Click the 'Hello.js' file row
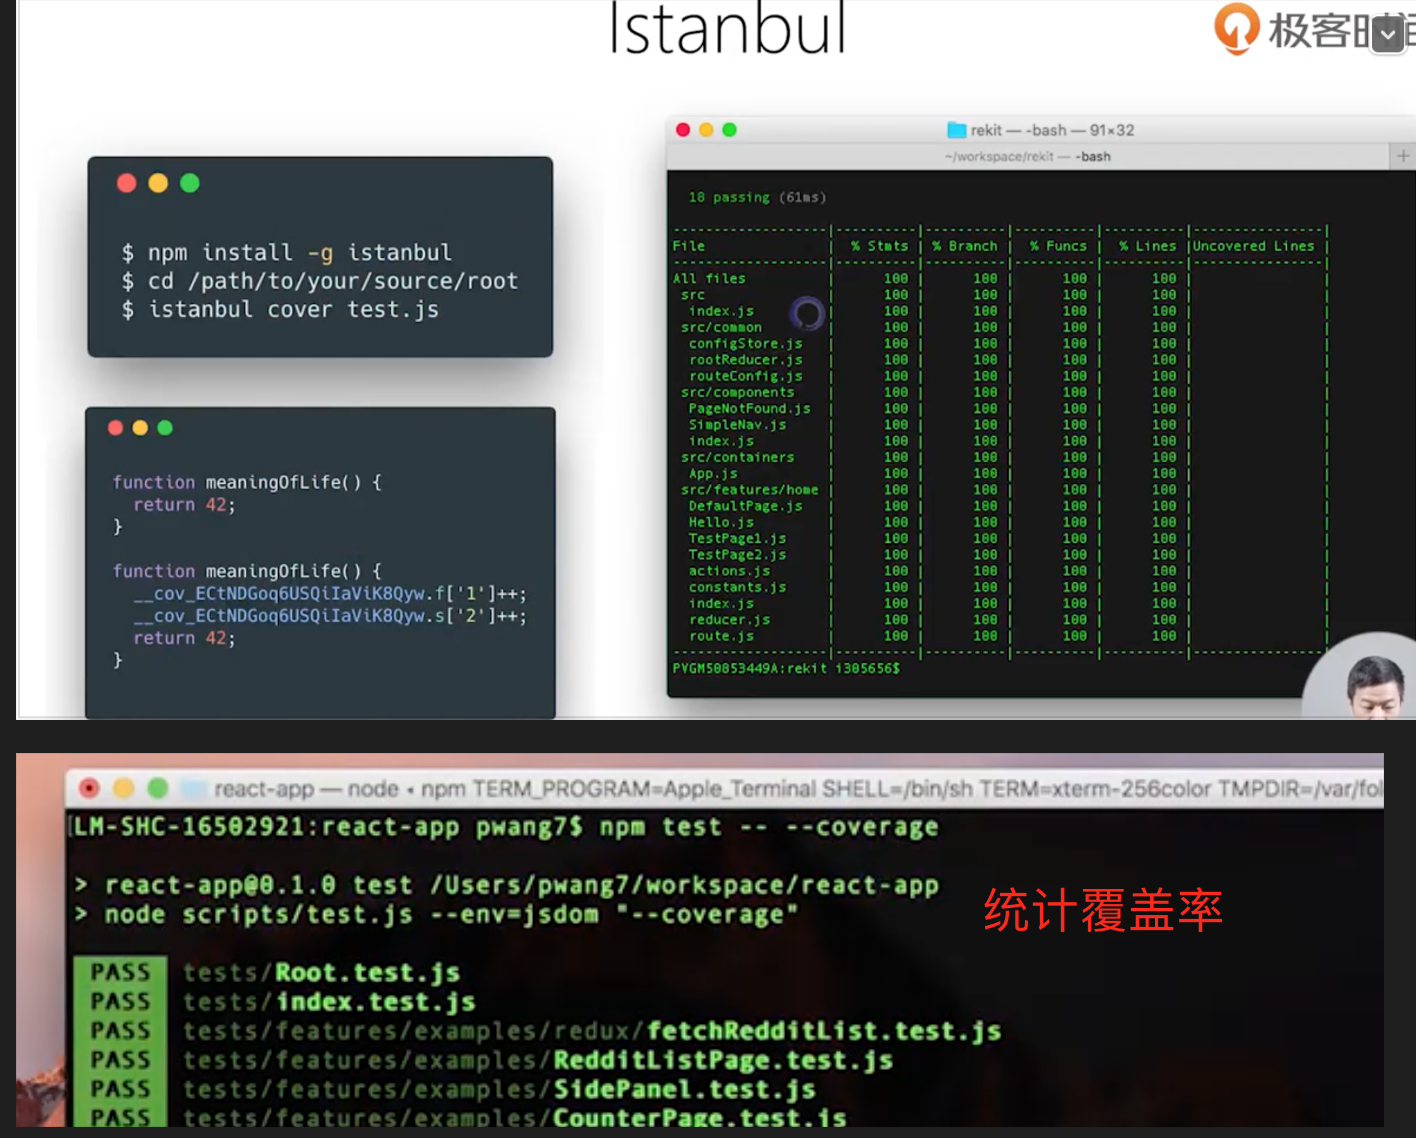The image size is (1416, 1138). pos(722,522)
